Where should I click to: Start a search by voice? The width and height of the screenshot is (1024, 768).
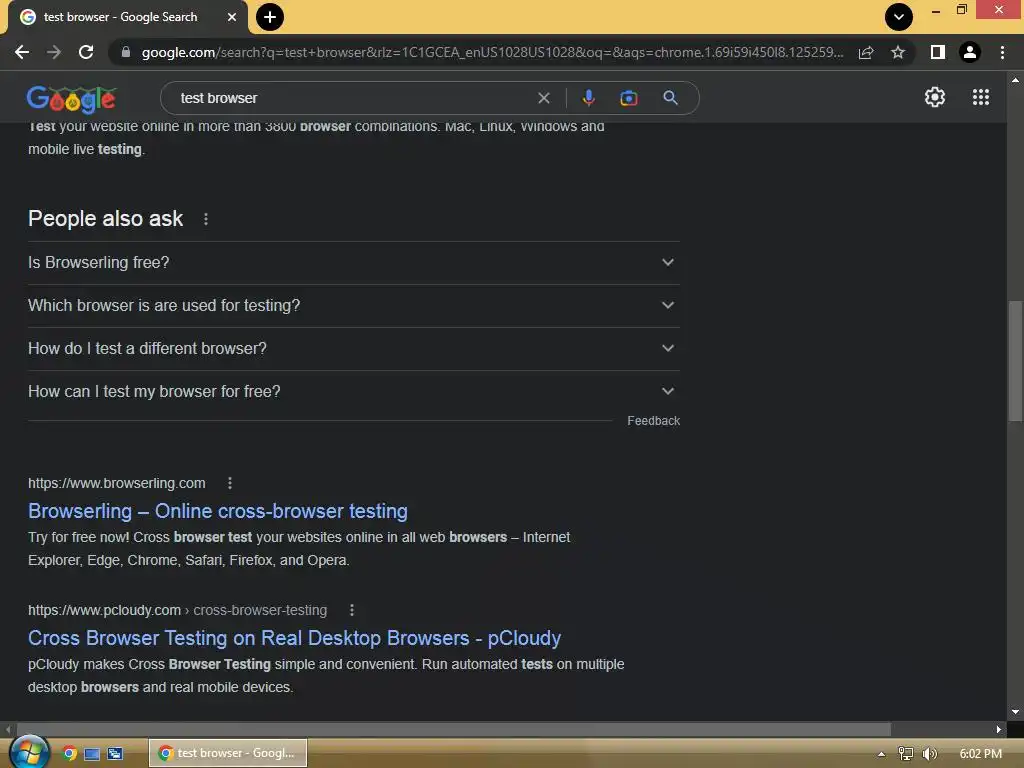[588, 98]
